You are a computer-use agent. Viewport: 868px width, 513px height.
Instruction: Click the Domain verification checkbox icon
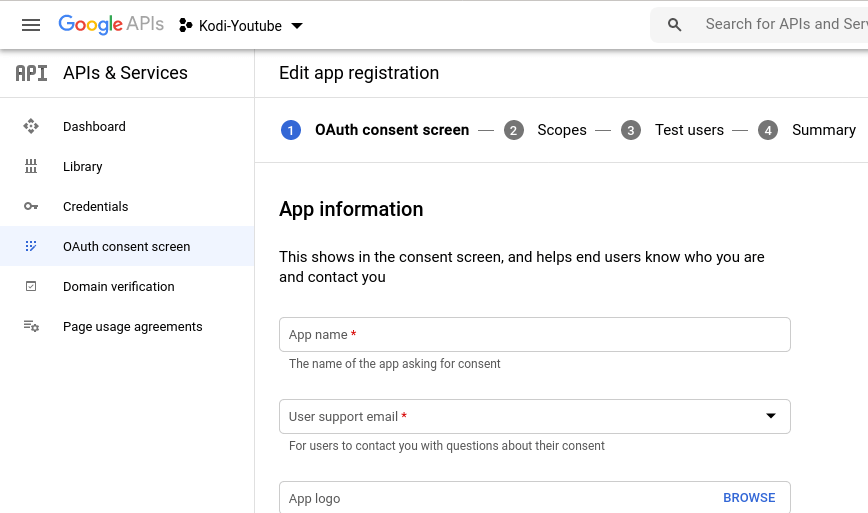[x=31, y=287]
